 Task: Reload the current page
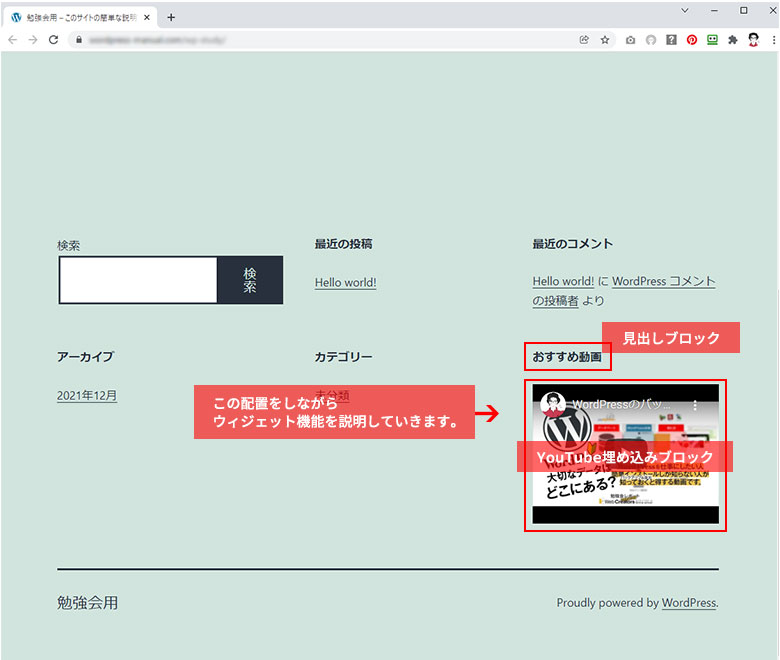(54, 40)
